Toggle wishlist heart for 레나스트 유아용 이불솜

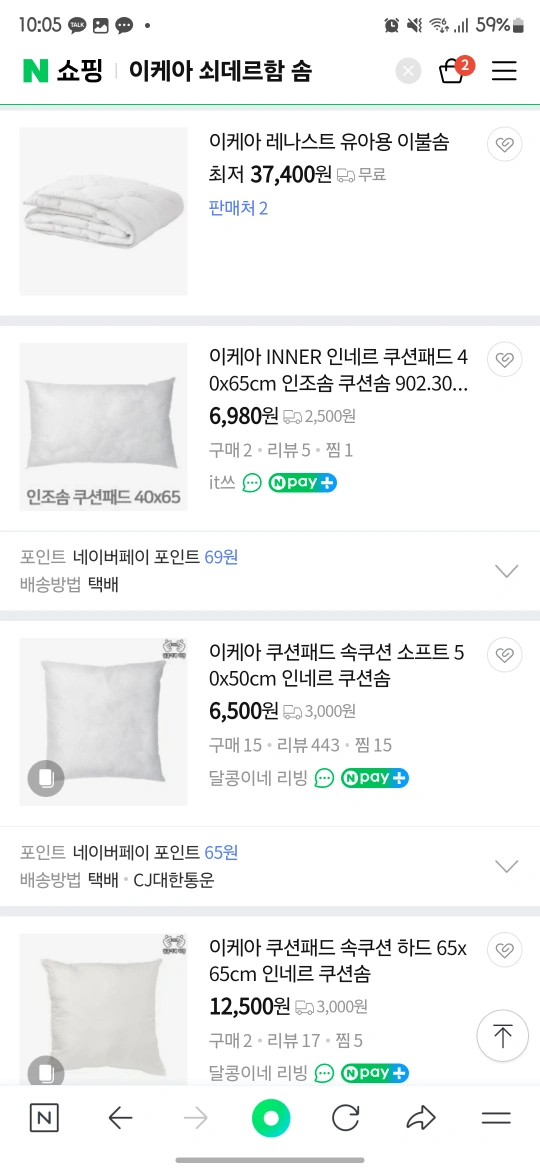(x=505, y=144)
